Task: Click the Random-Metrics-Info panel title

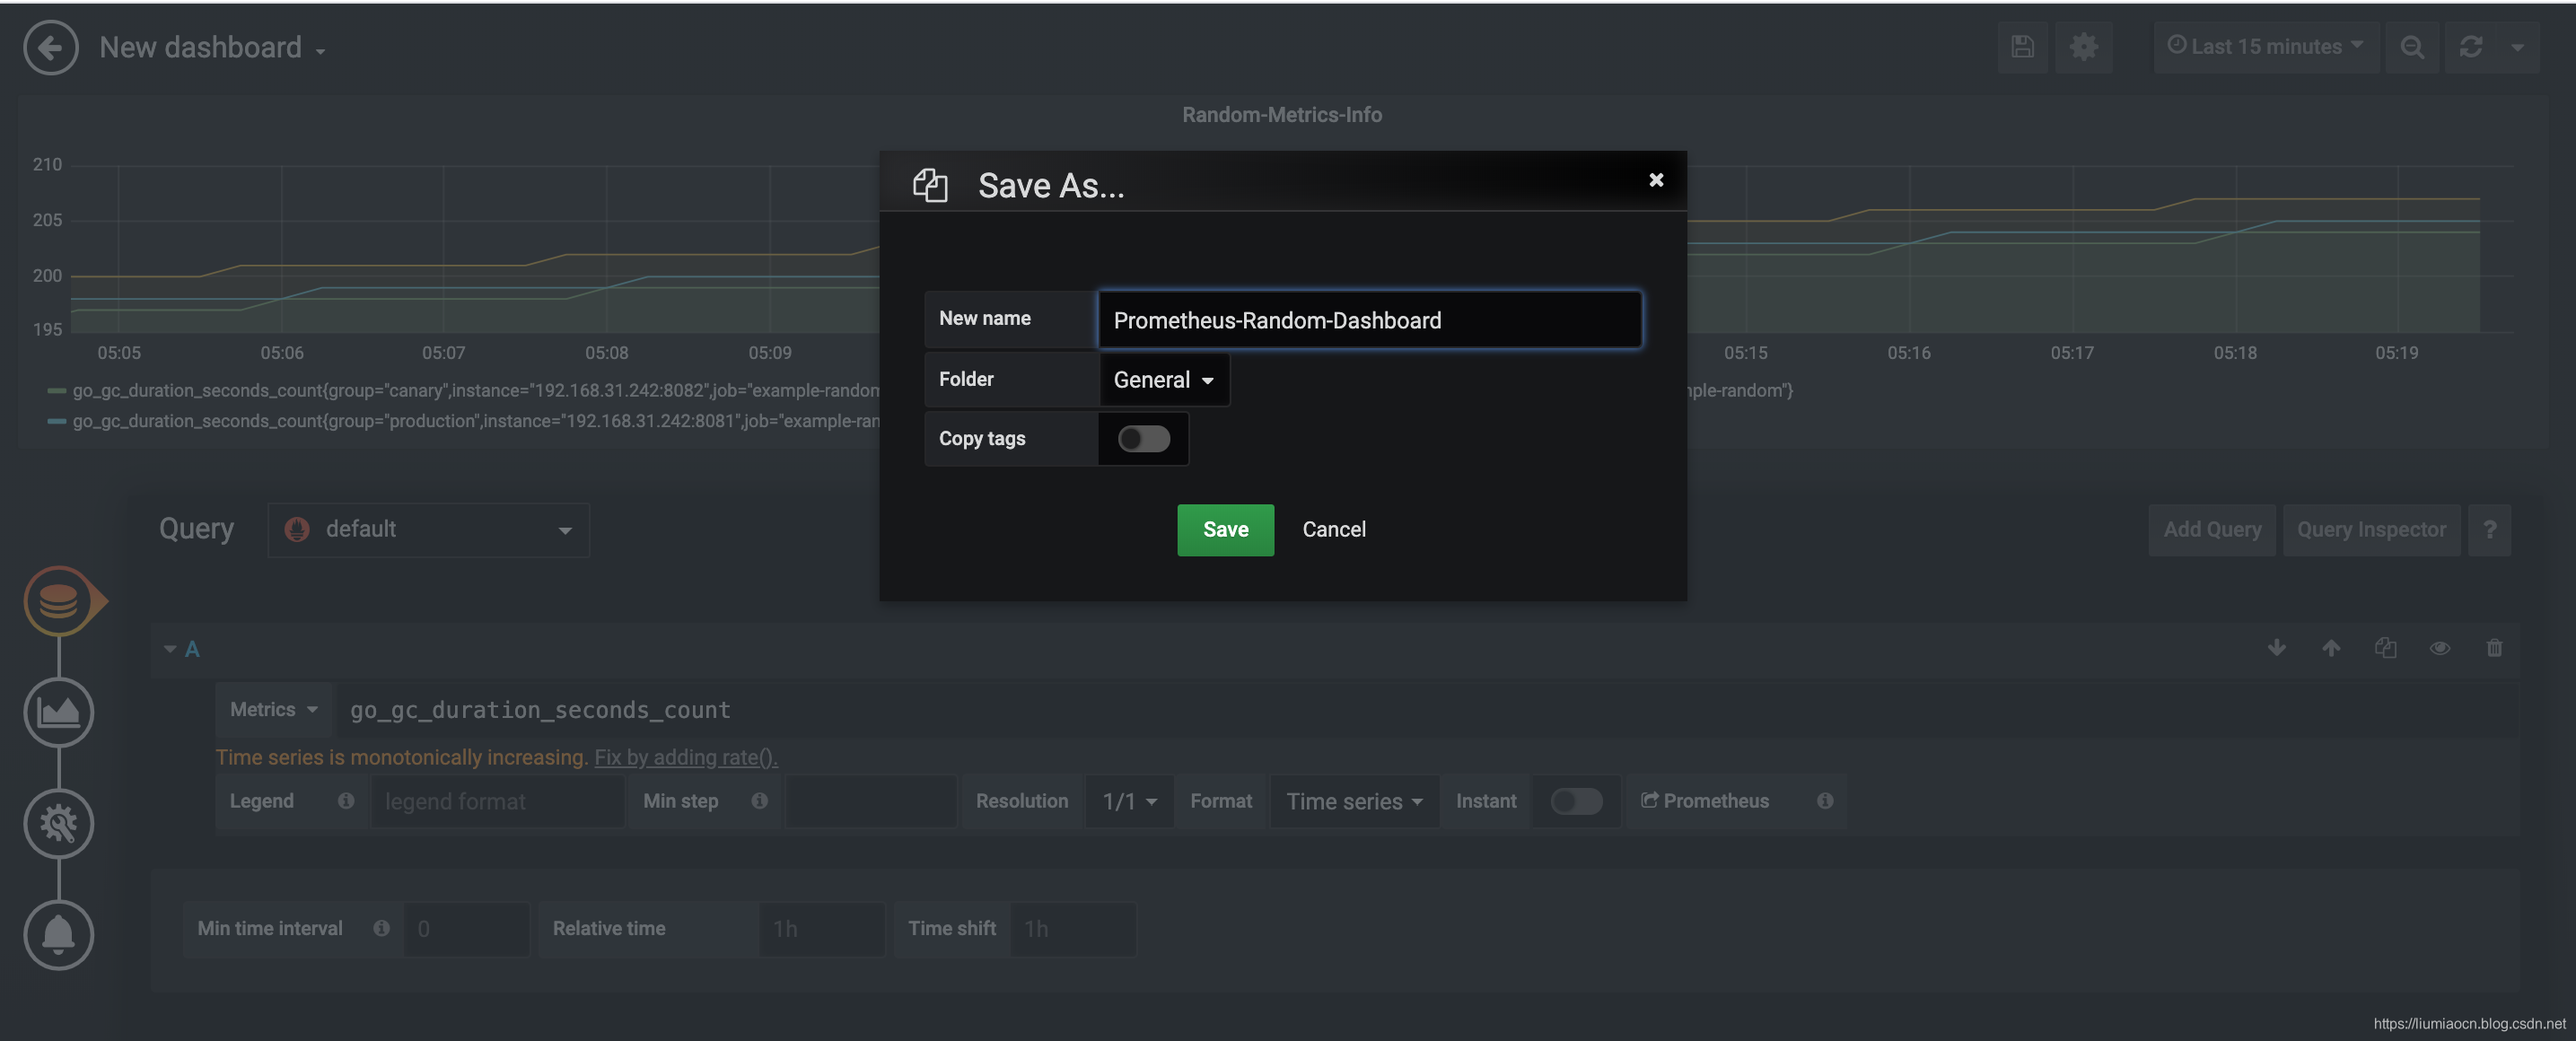Action: [1282, 115]
